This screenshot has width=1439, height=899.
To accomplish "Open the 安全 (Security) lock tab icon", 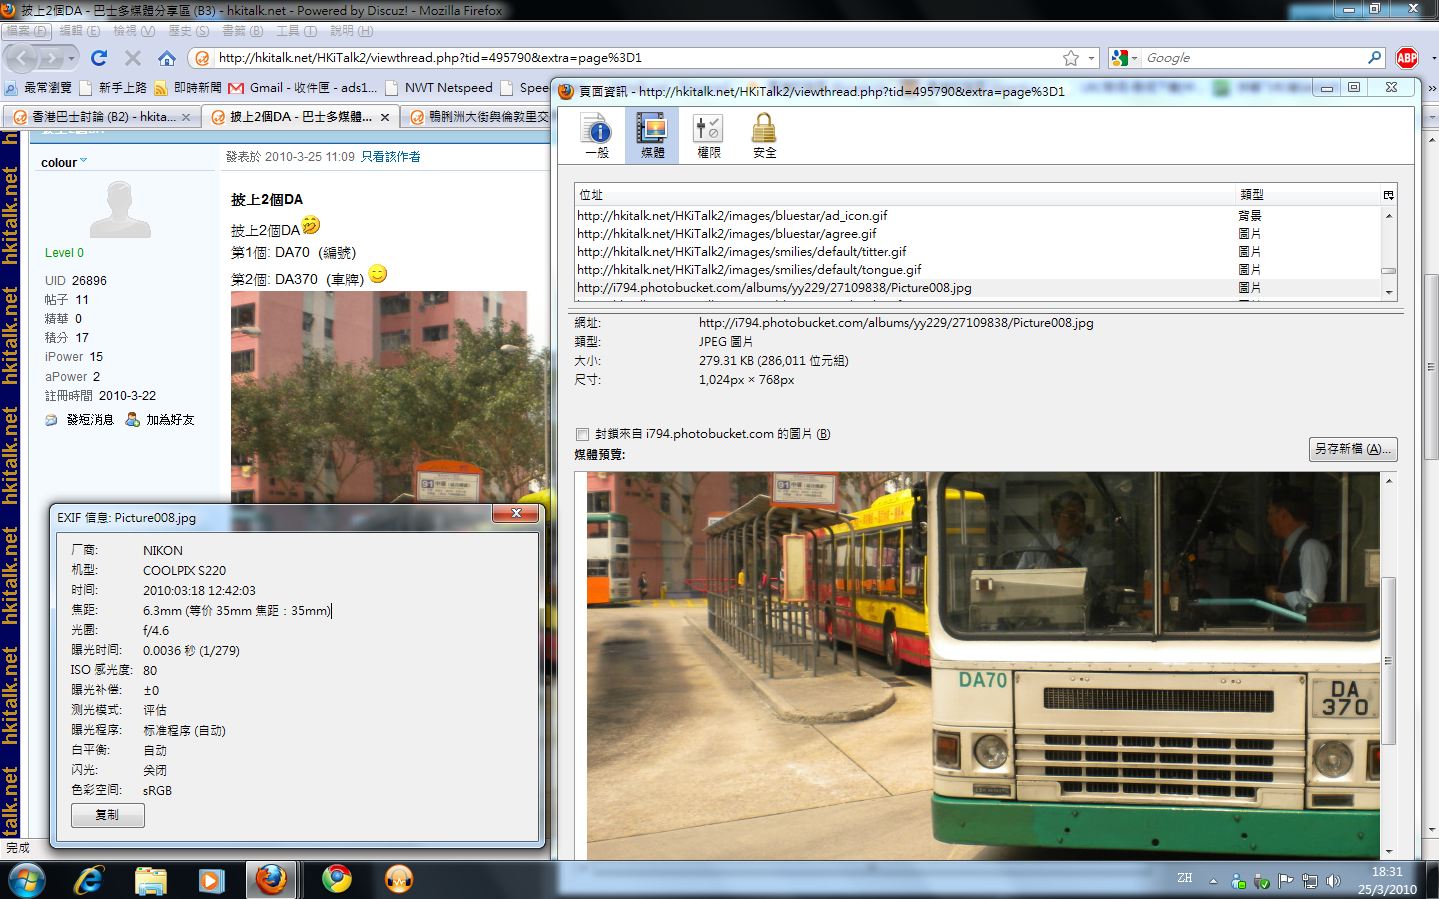I will [764, 135].
